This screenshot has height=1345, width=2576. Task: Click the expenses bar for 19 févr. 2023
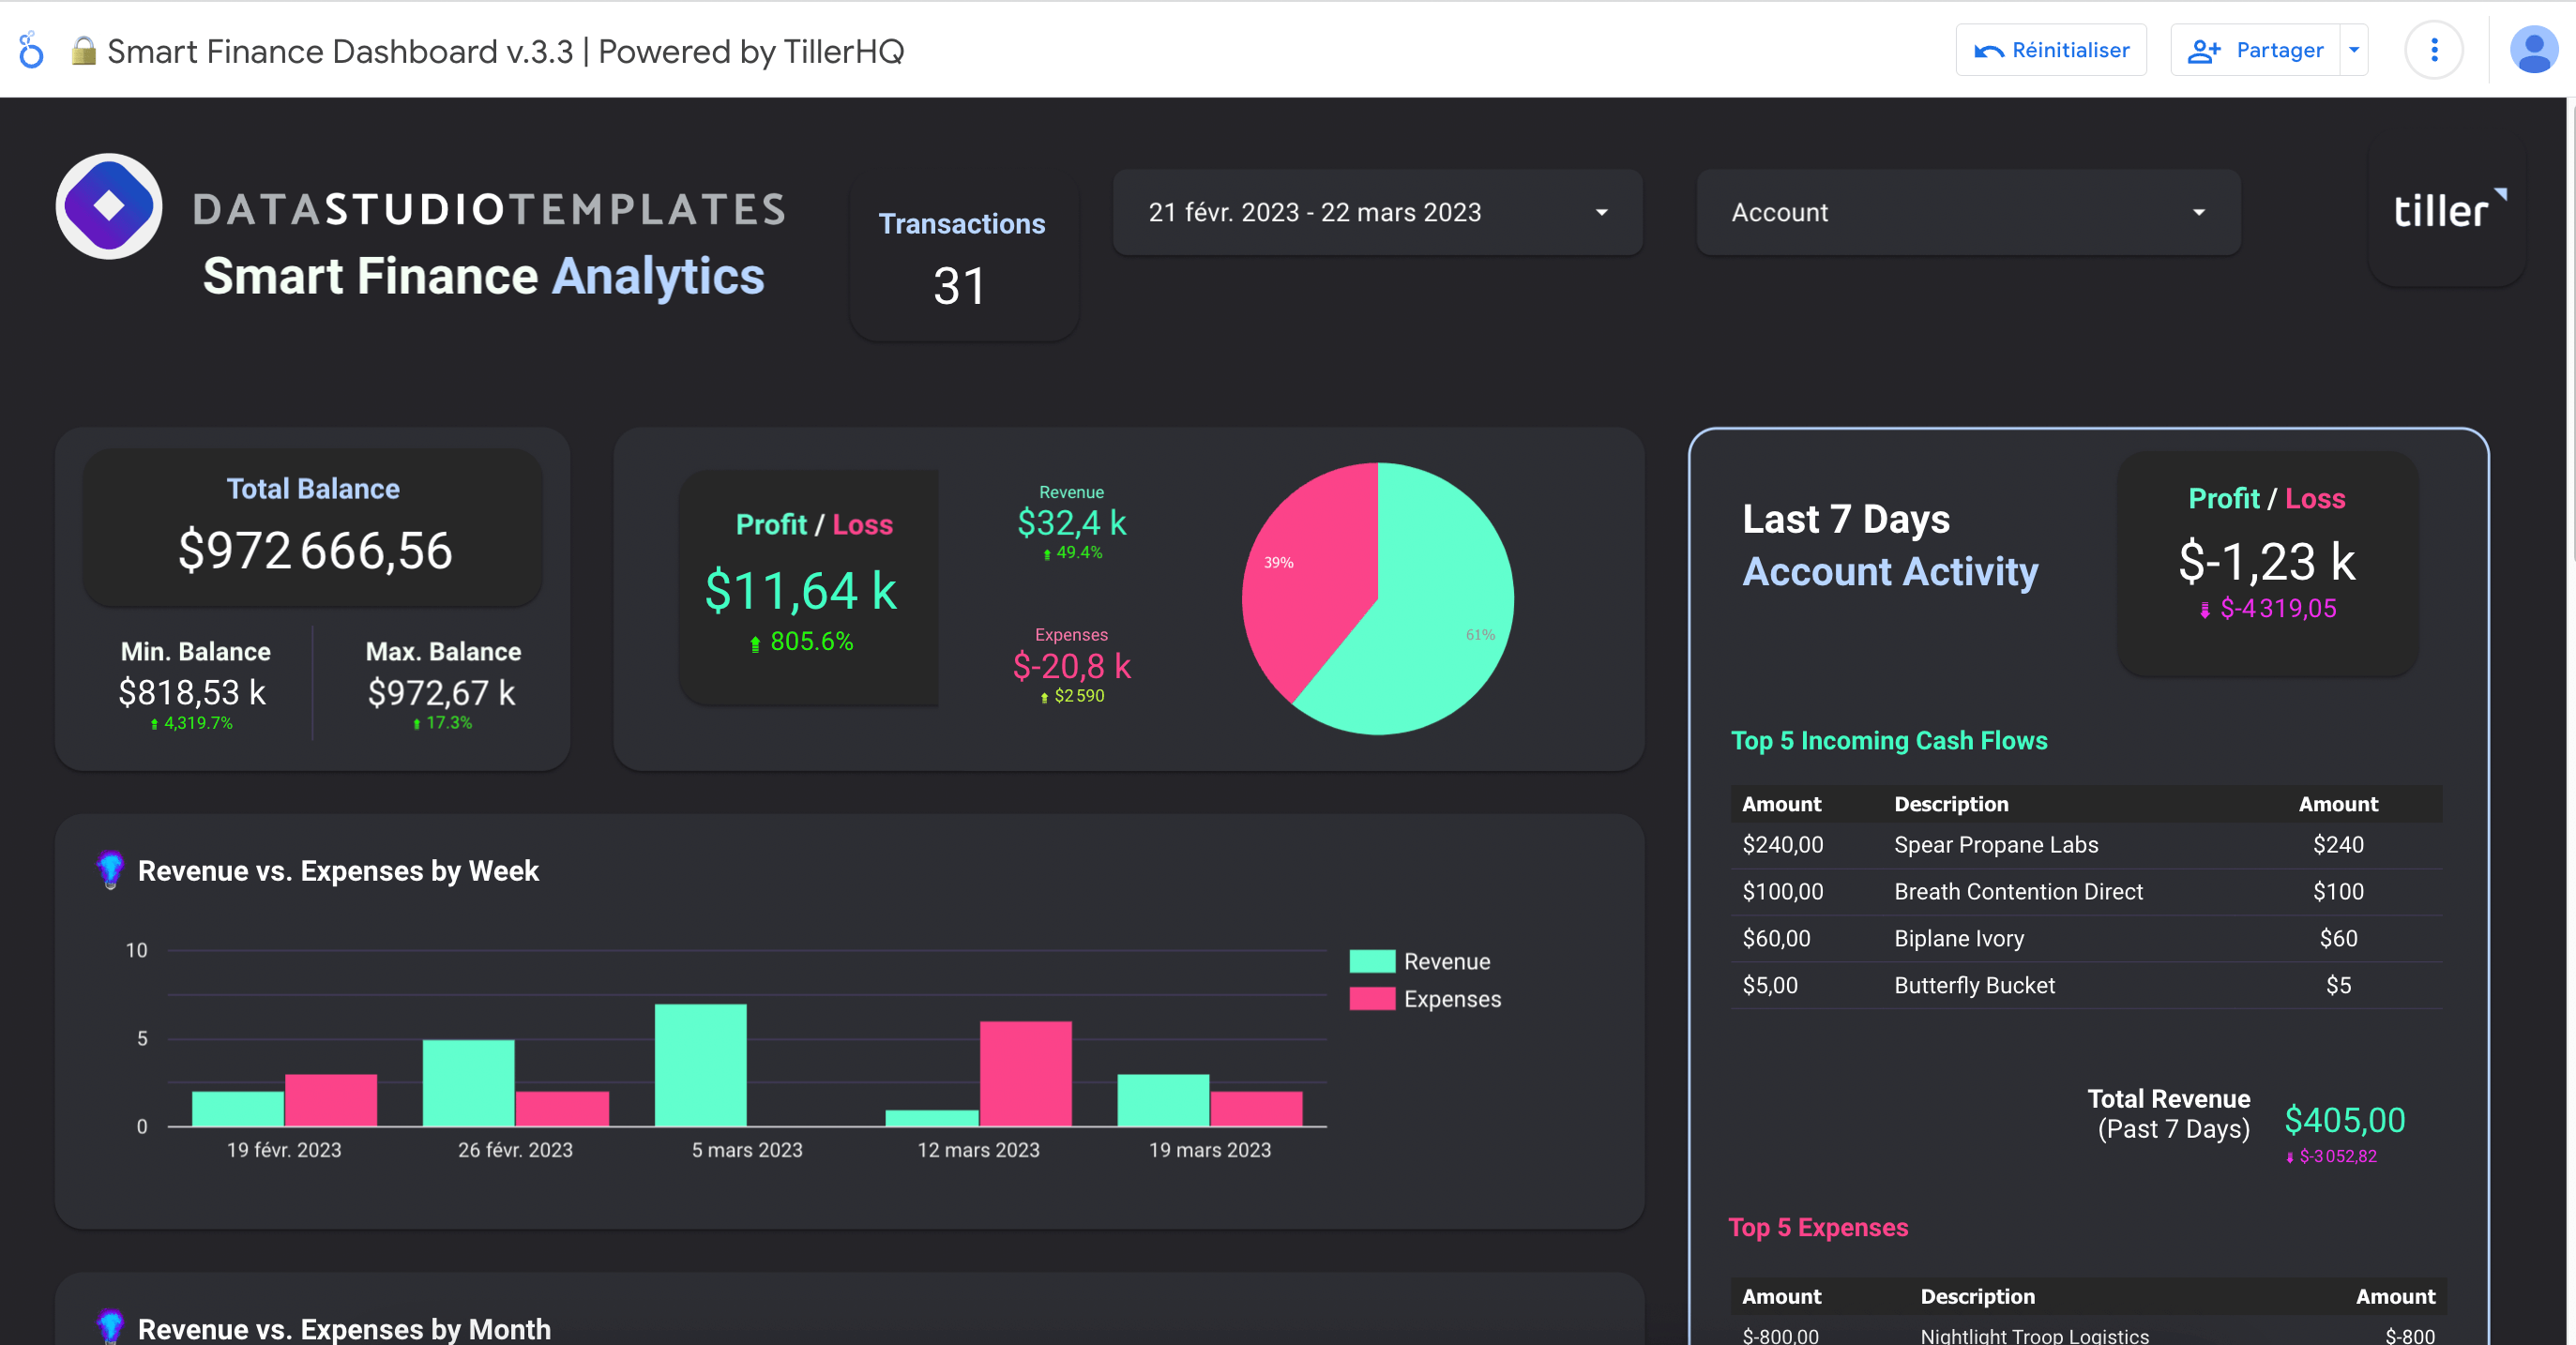(331, 1100)
